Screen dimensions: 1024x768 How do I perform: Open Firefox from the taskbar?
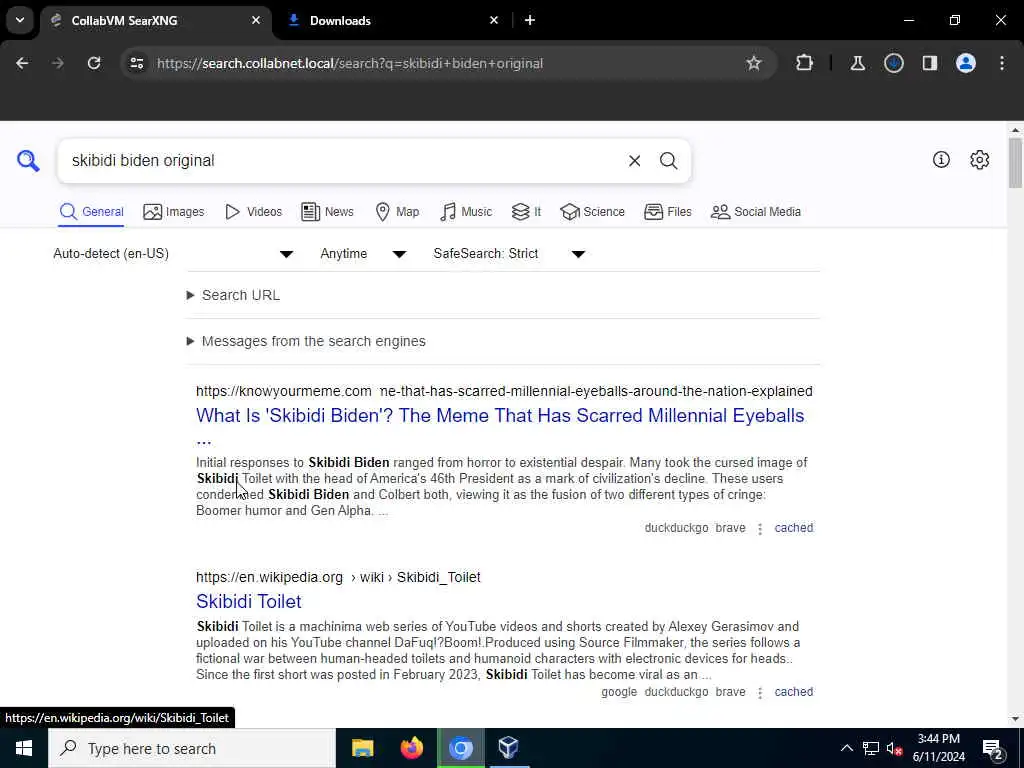[x=411, y=748]
